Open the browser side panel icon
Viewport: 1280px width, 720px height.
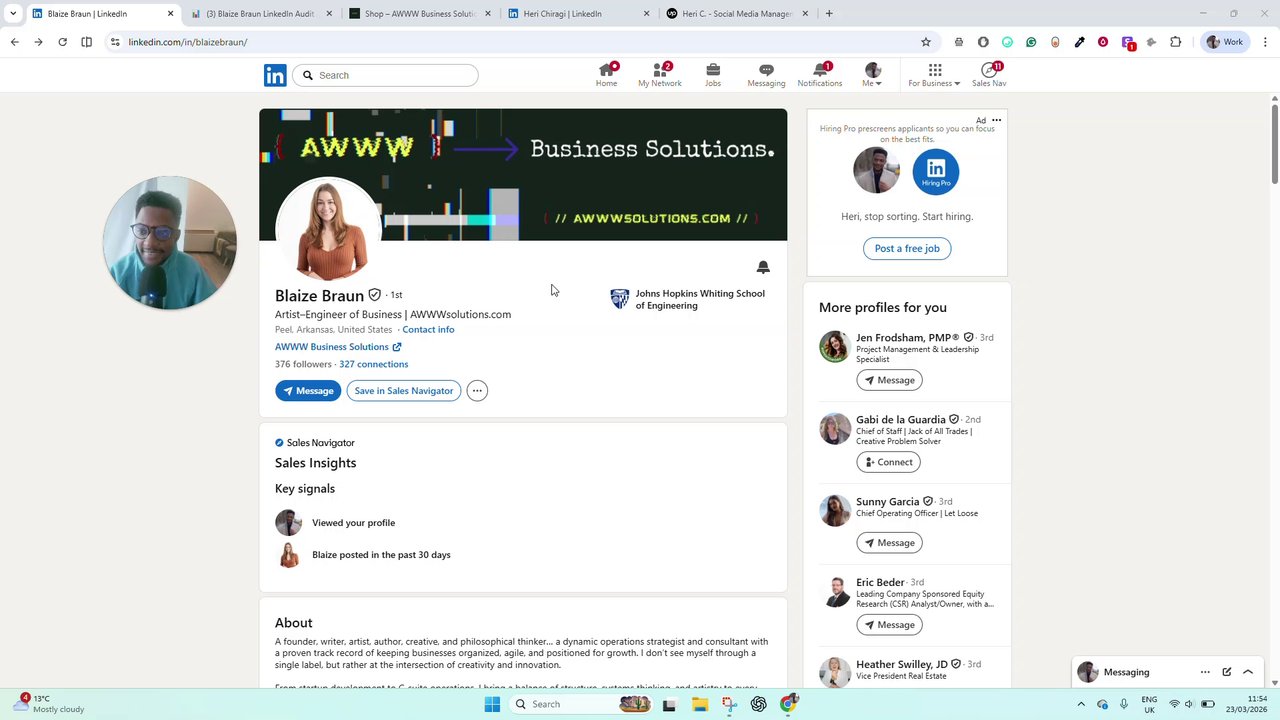point(86,42)
